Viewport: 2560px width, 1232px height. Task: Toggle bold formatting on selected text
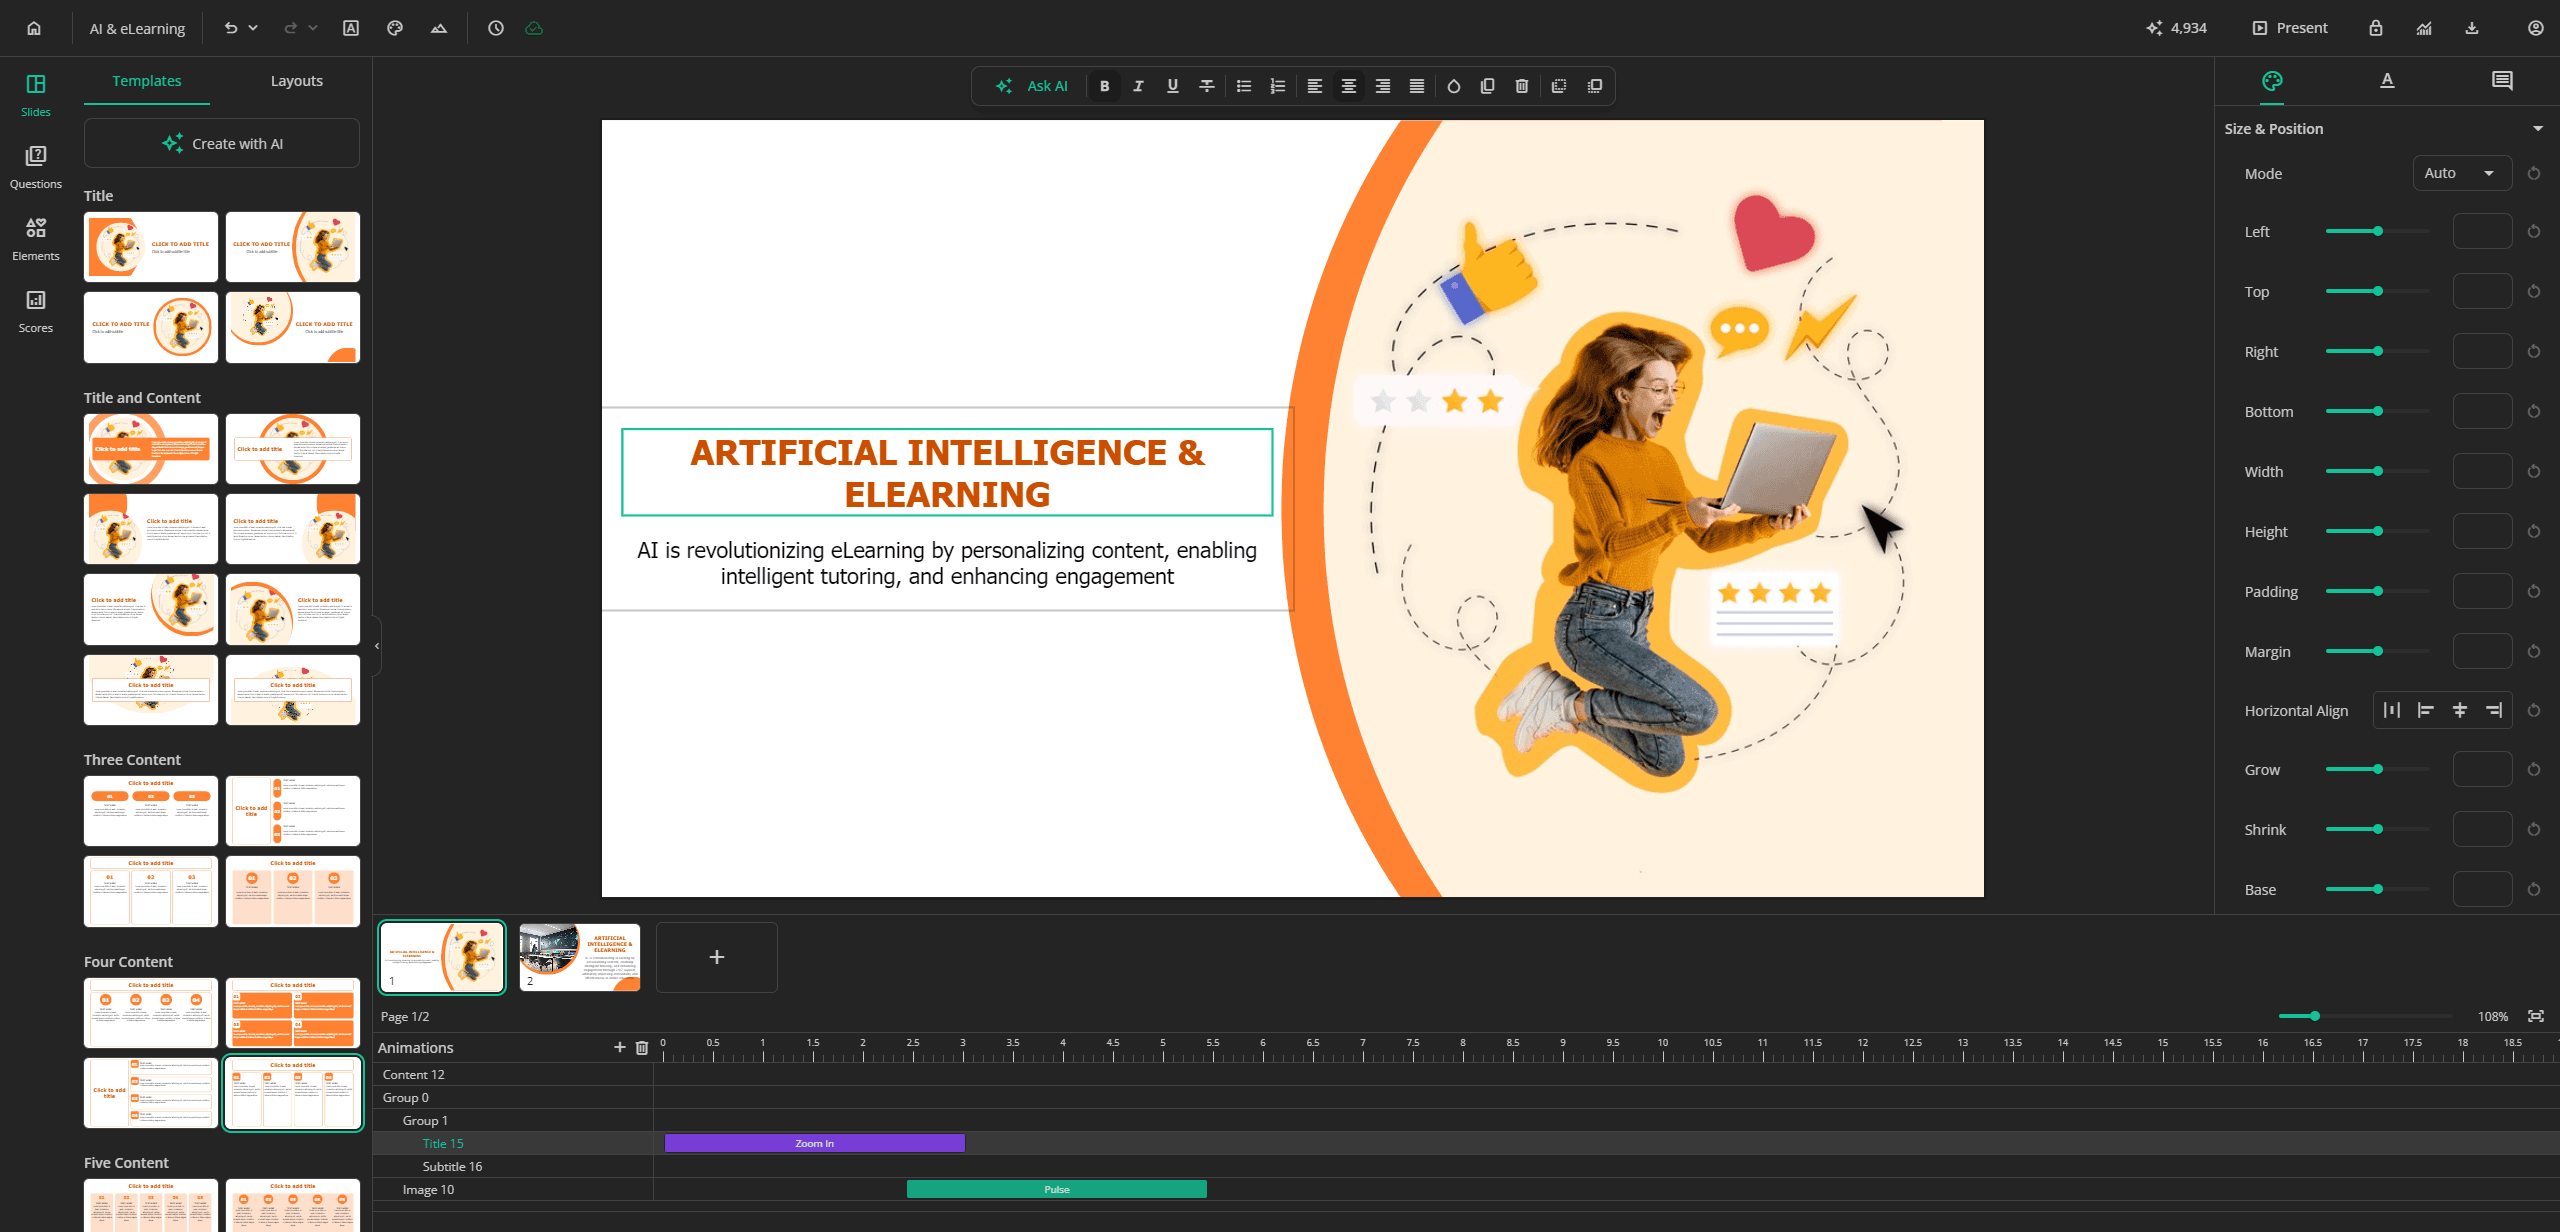pos(1102,86)
